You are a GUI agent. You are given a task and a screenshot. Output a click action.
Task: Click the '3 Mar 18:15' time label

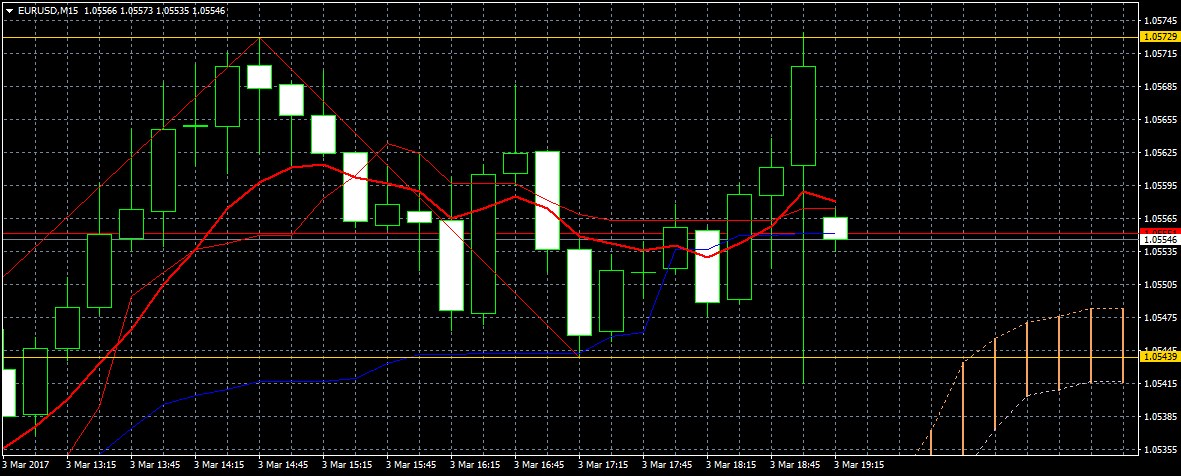(x=731, y=465)
